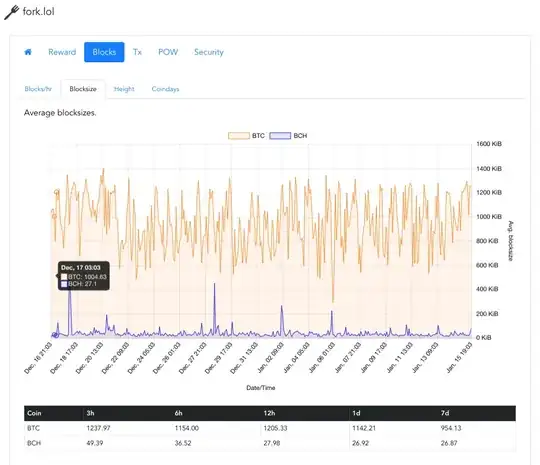This screenshot has width=540, height=465.
Task: Select the Blocks tab
Action: click(x=104, y=52)
